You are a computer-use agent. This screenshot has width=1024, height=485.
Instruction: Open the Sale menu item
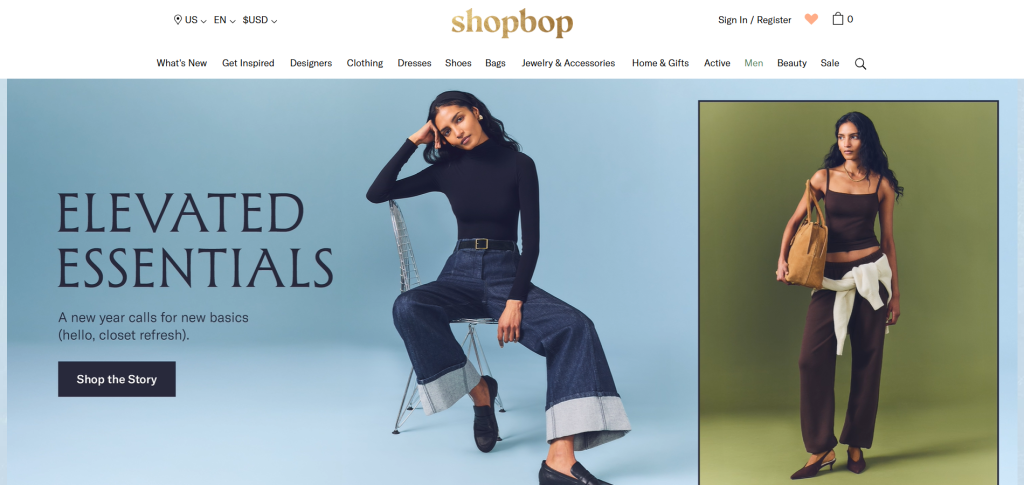(830, 63)
